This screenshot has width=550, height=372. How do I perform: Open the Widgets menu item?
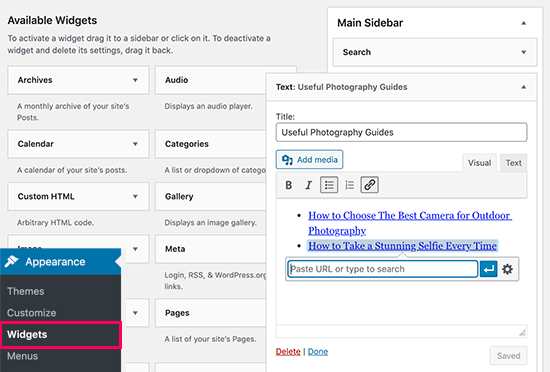coord(61,334)
